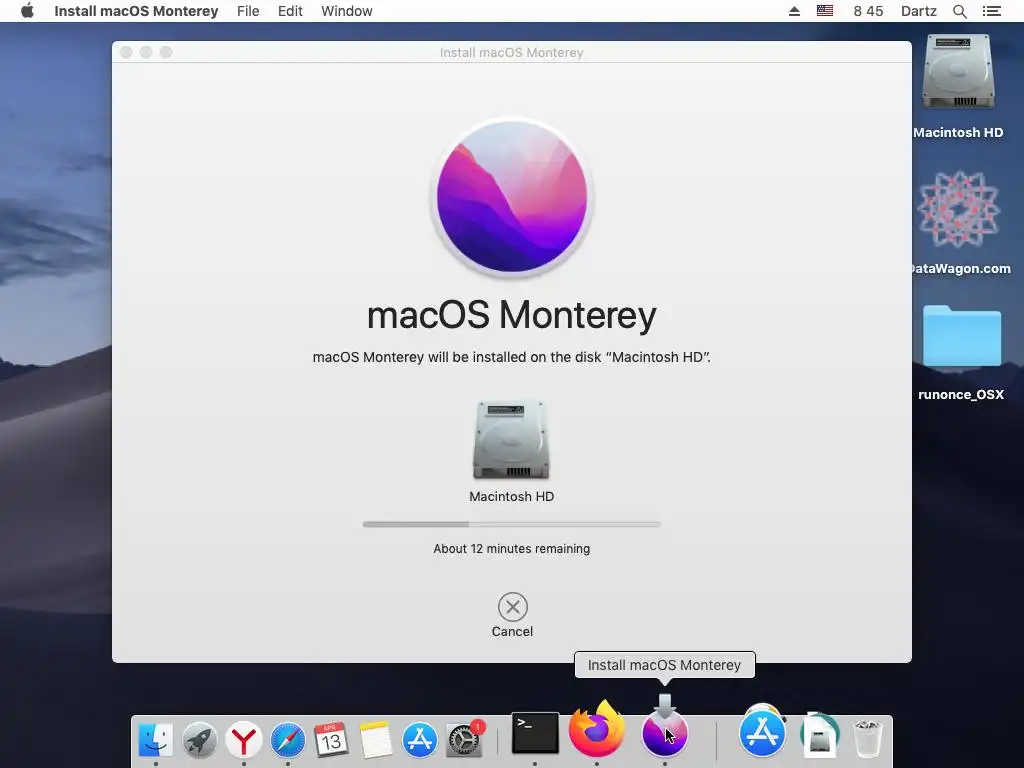Open Finder from the Dock
The image size is (1024, 768).
tap(155, 739)
